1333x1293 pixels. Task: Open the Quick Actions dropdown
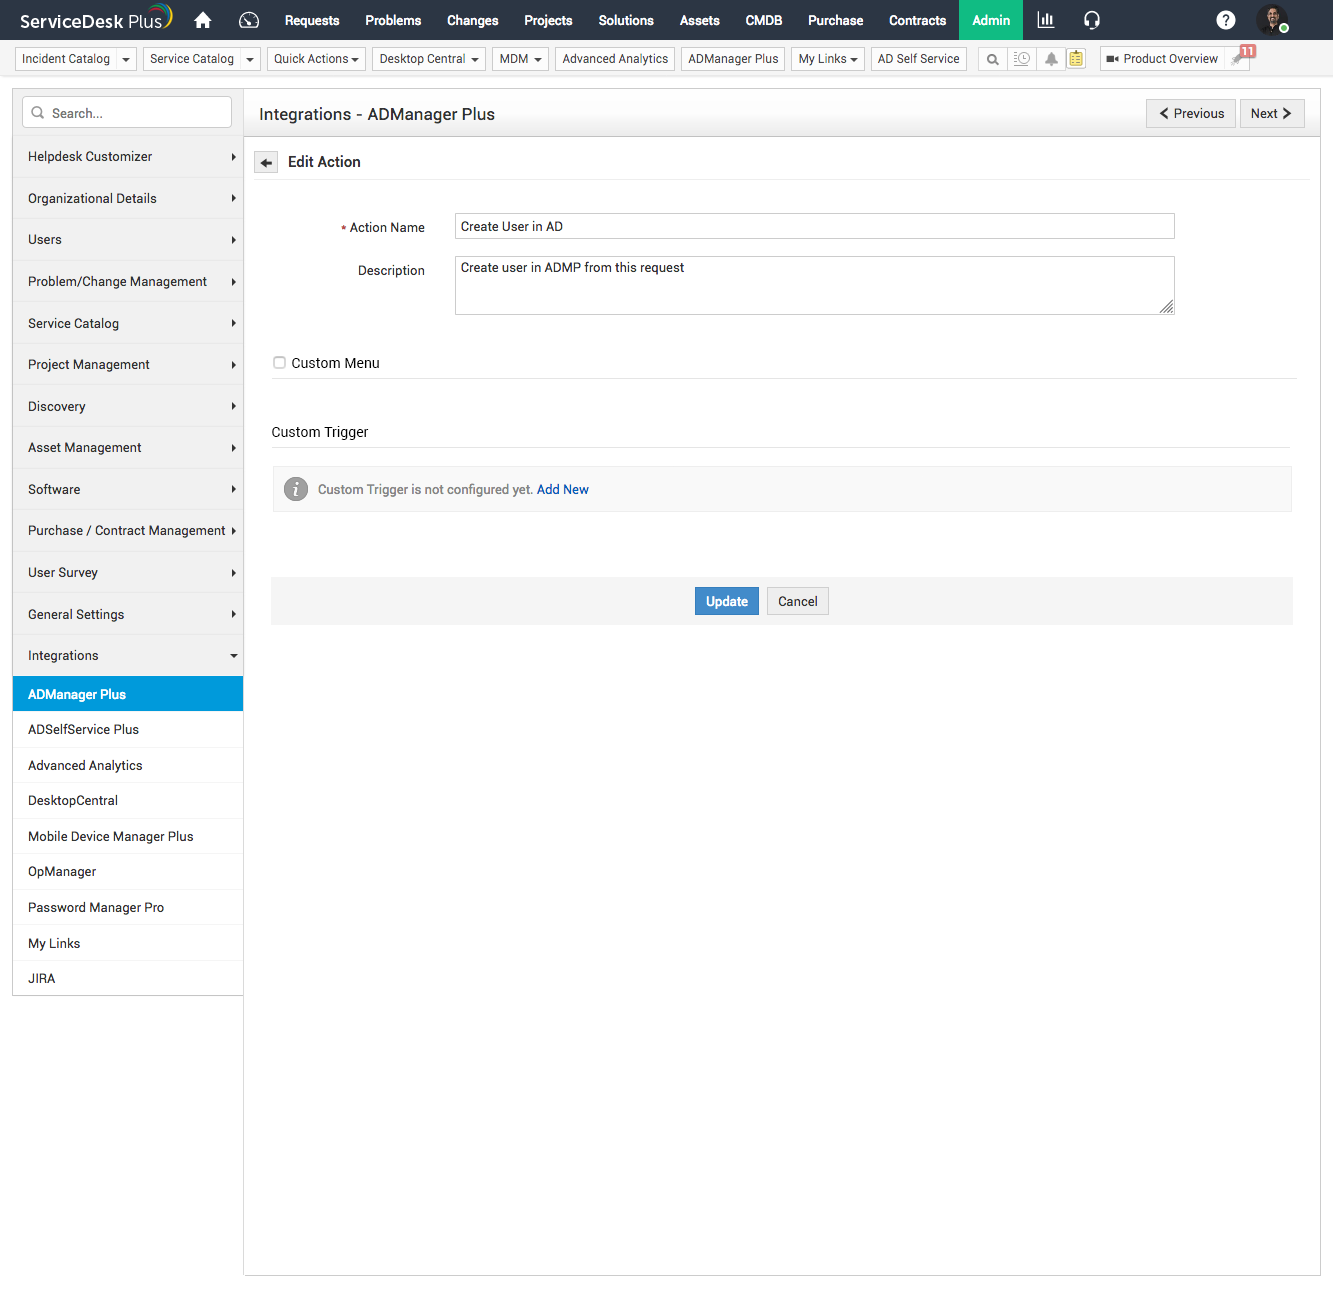(316, 58)
